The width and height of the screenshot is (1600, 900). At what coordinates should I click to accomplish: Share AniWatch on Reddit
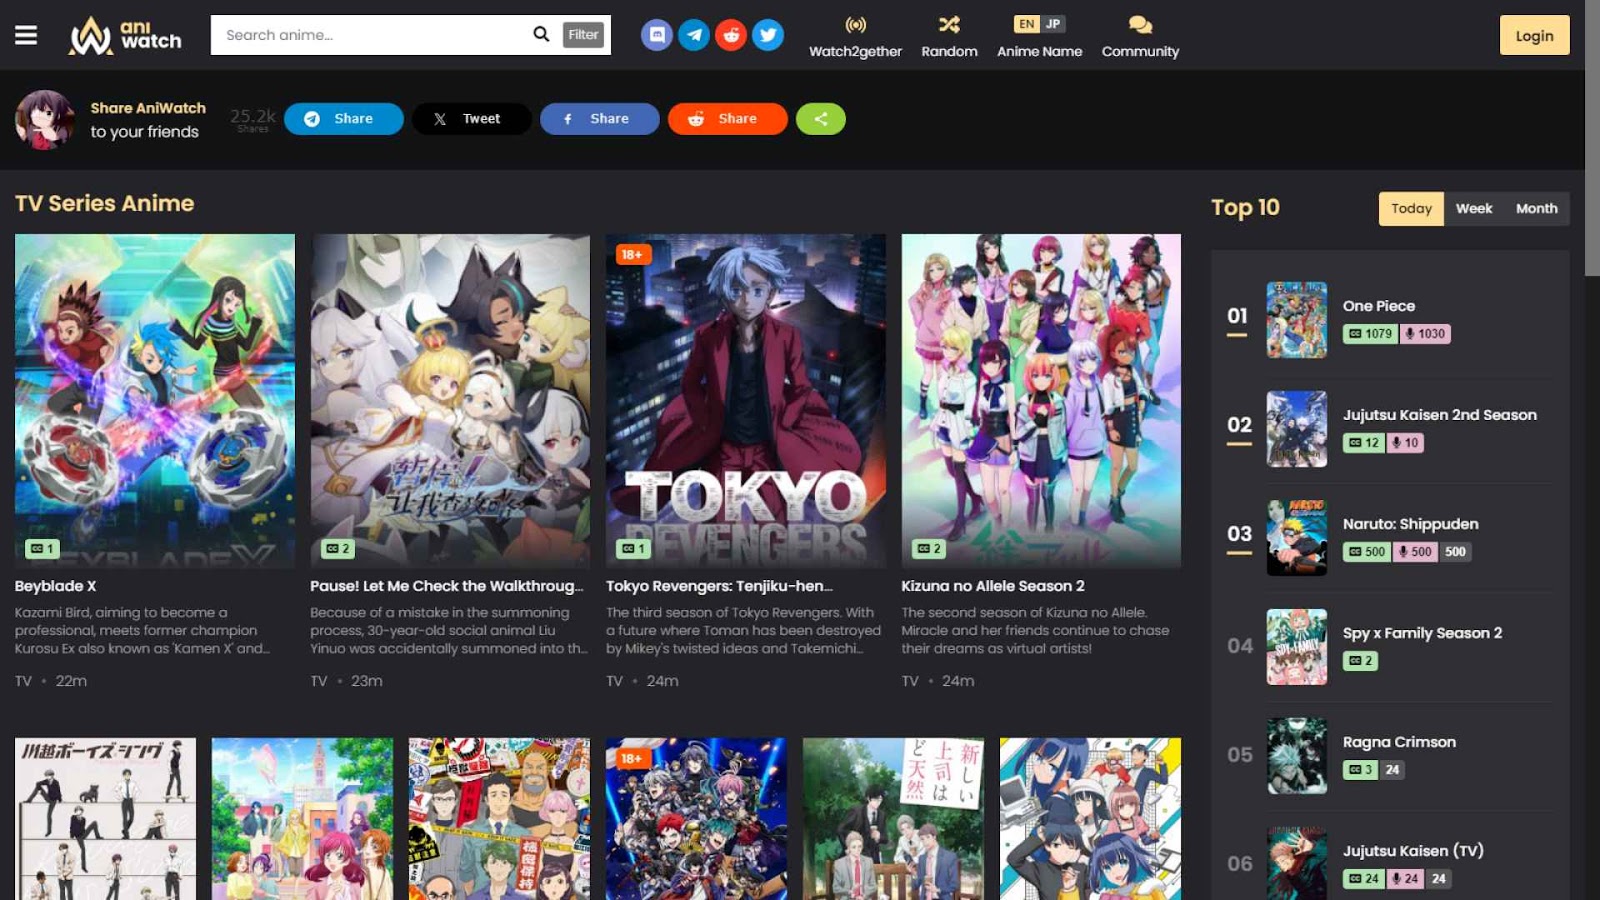coord(728,119)
